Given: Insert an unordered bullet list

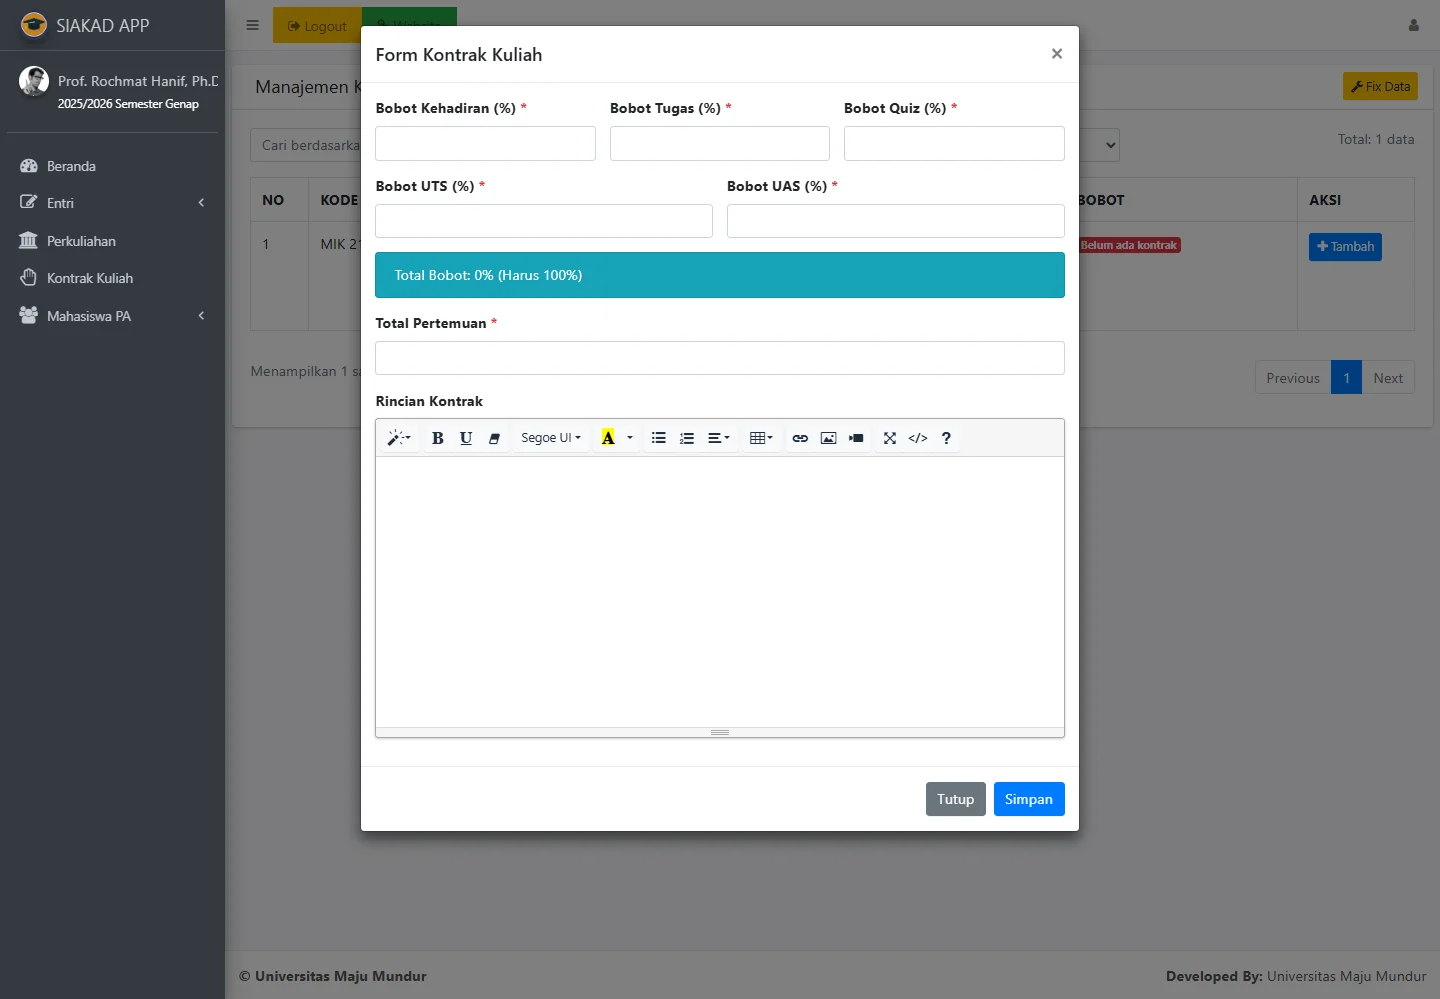Looking at the screenshot, I should [x=658, y=438].
